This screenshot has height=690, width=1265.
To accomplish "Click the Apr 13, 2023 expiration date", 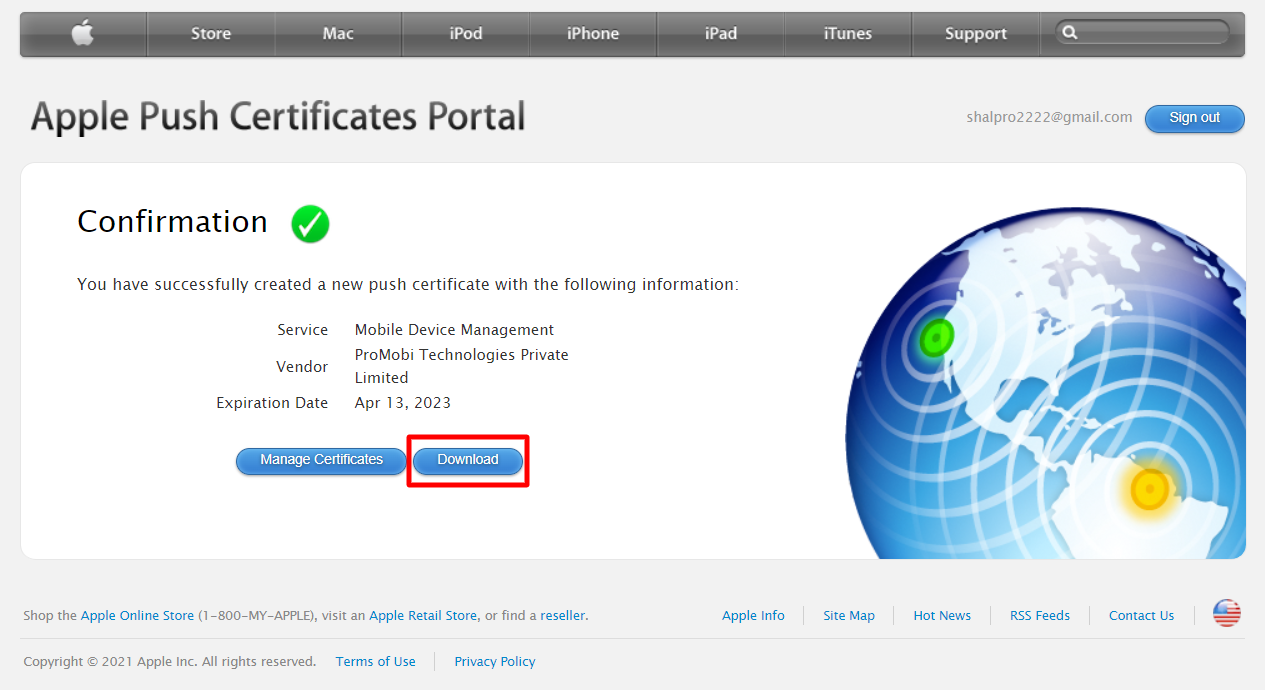I will (403, 403).
